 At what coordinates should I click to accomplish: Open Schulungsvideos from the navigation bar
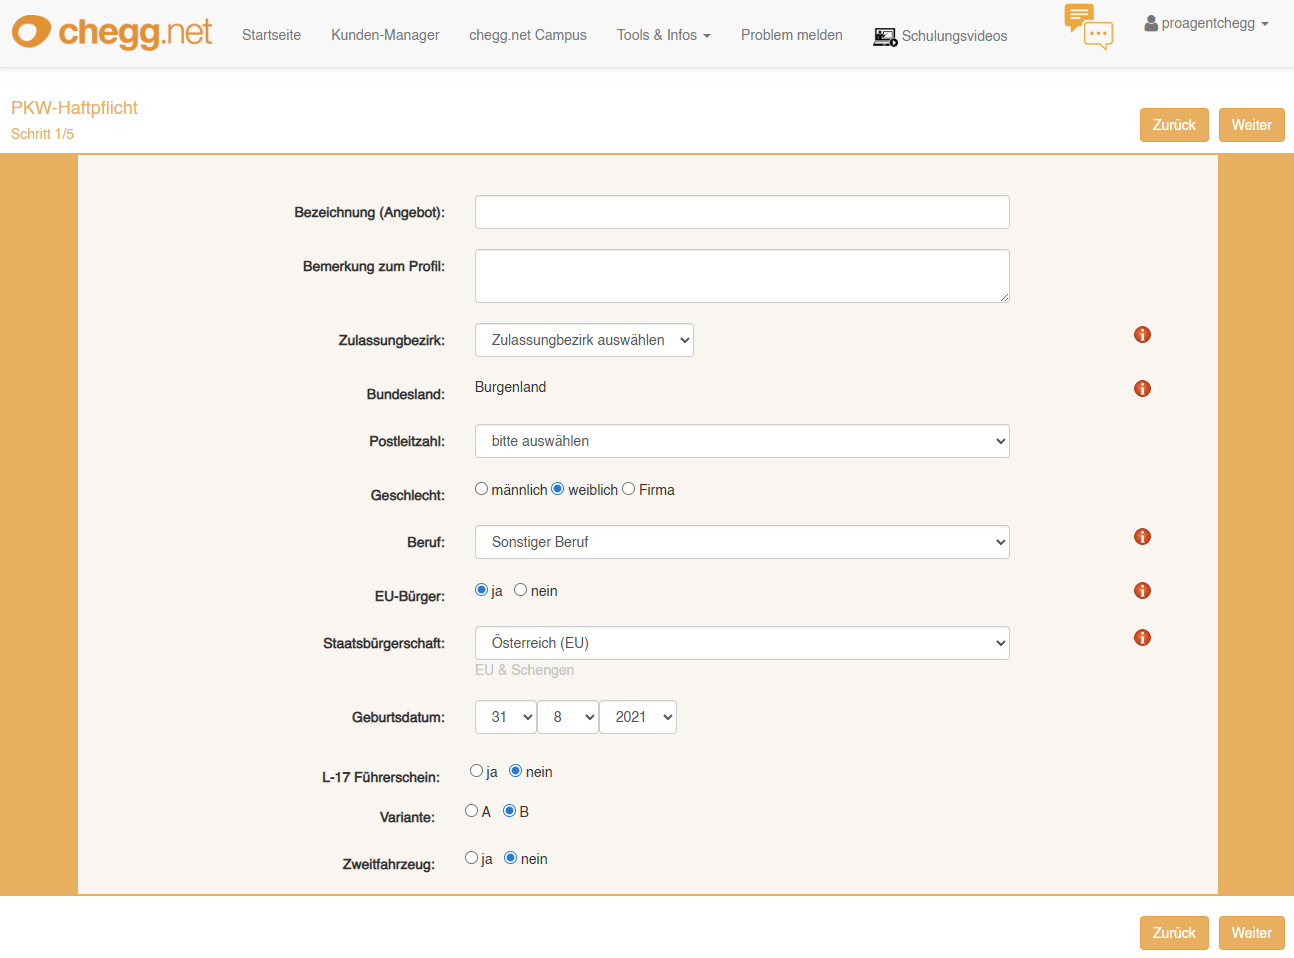[x=940, y=36]
